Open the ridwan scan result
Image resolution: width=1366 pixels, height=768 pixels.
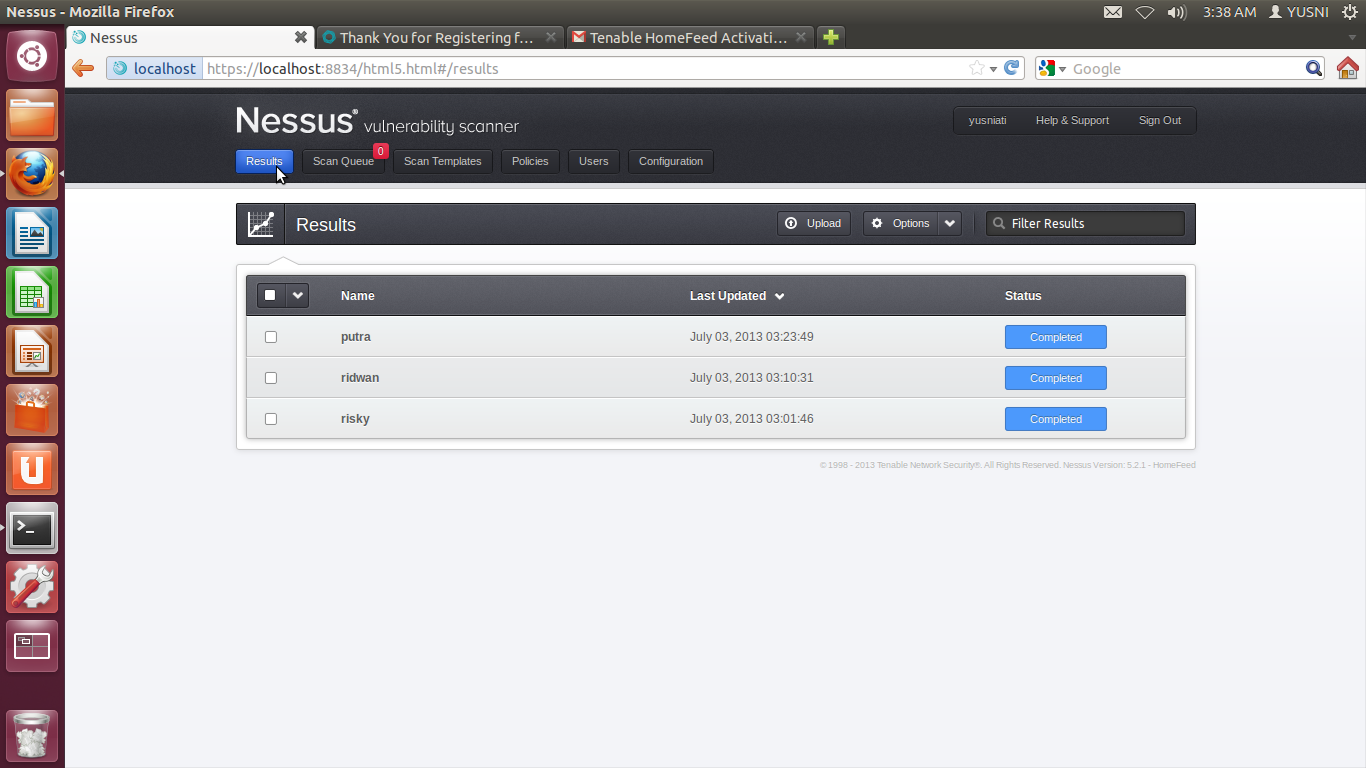pyautogui.click(x=360, y=378)
